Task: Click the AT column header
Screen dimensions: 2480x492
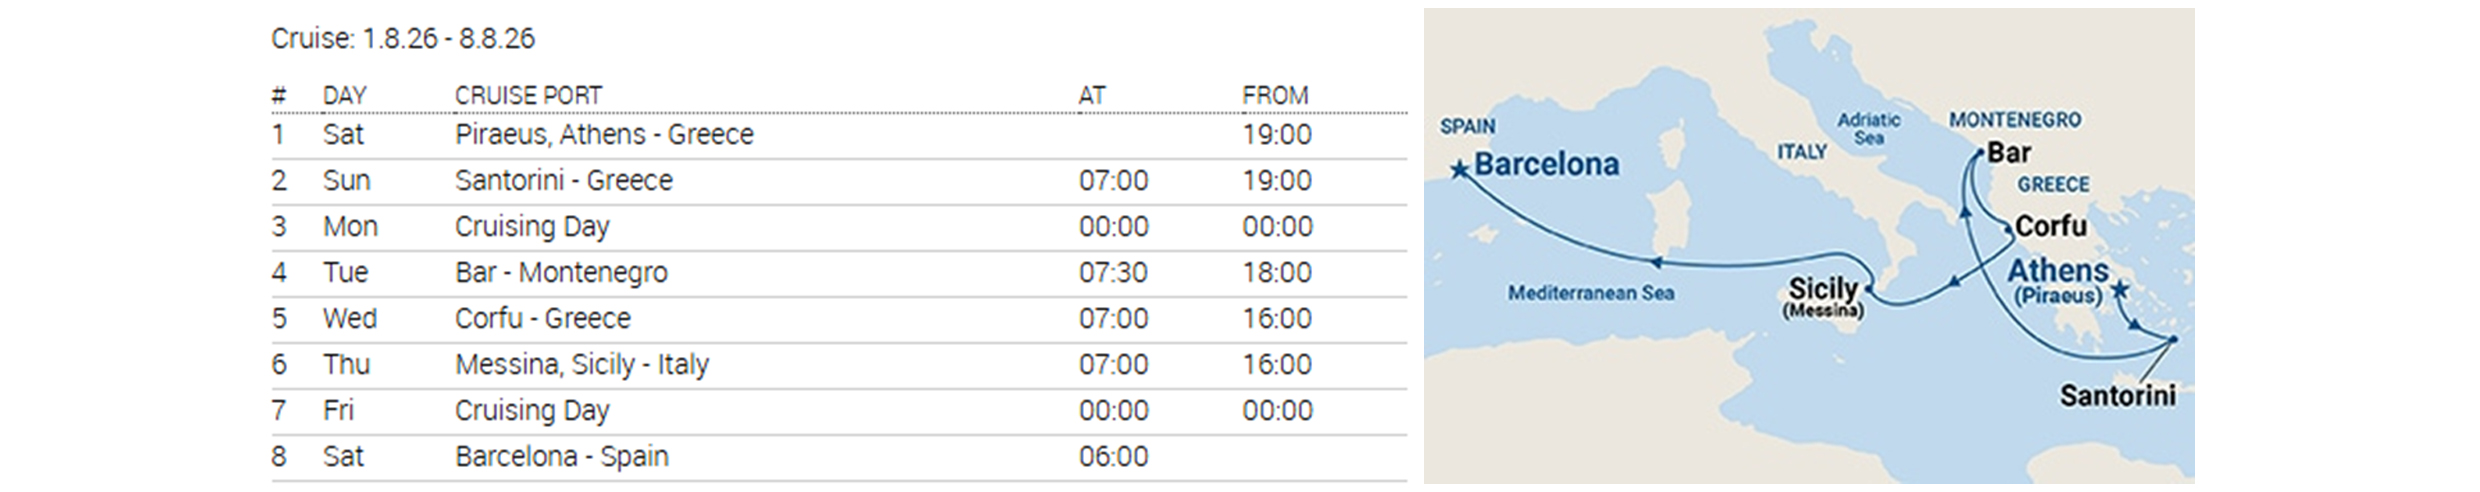Action: 1092,96
